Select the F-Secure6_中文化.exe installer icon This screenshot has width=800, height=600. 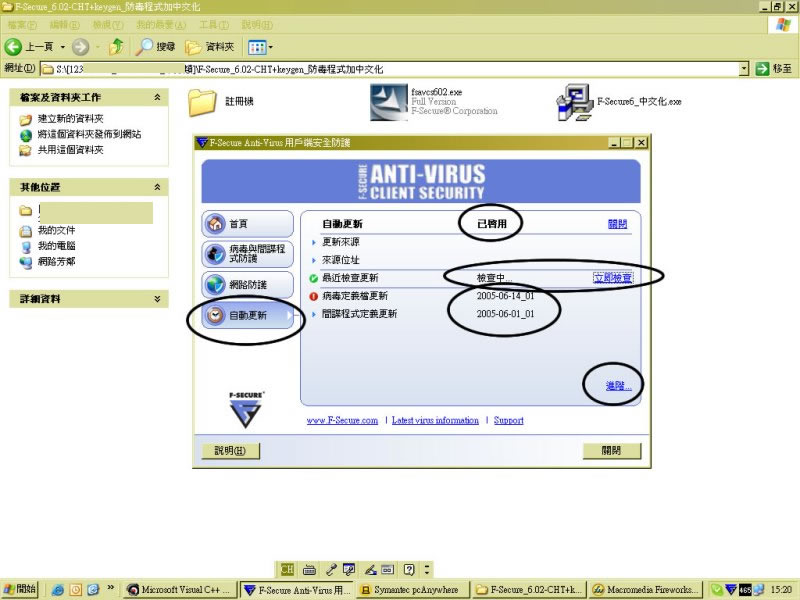574,102
